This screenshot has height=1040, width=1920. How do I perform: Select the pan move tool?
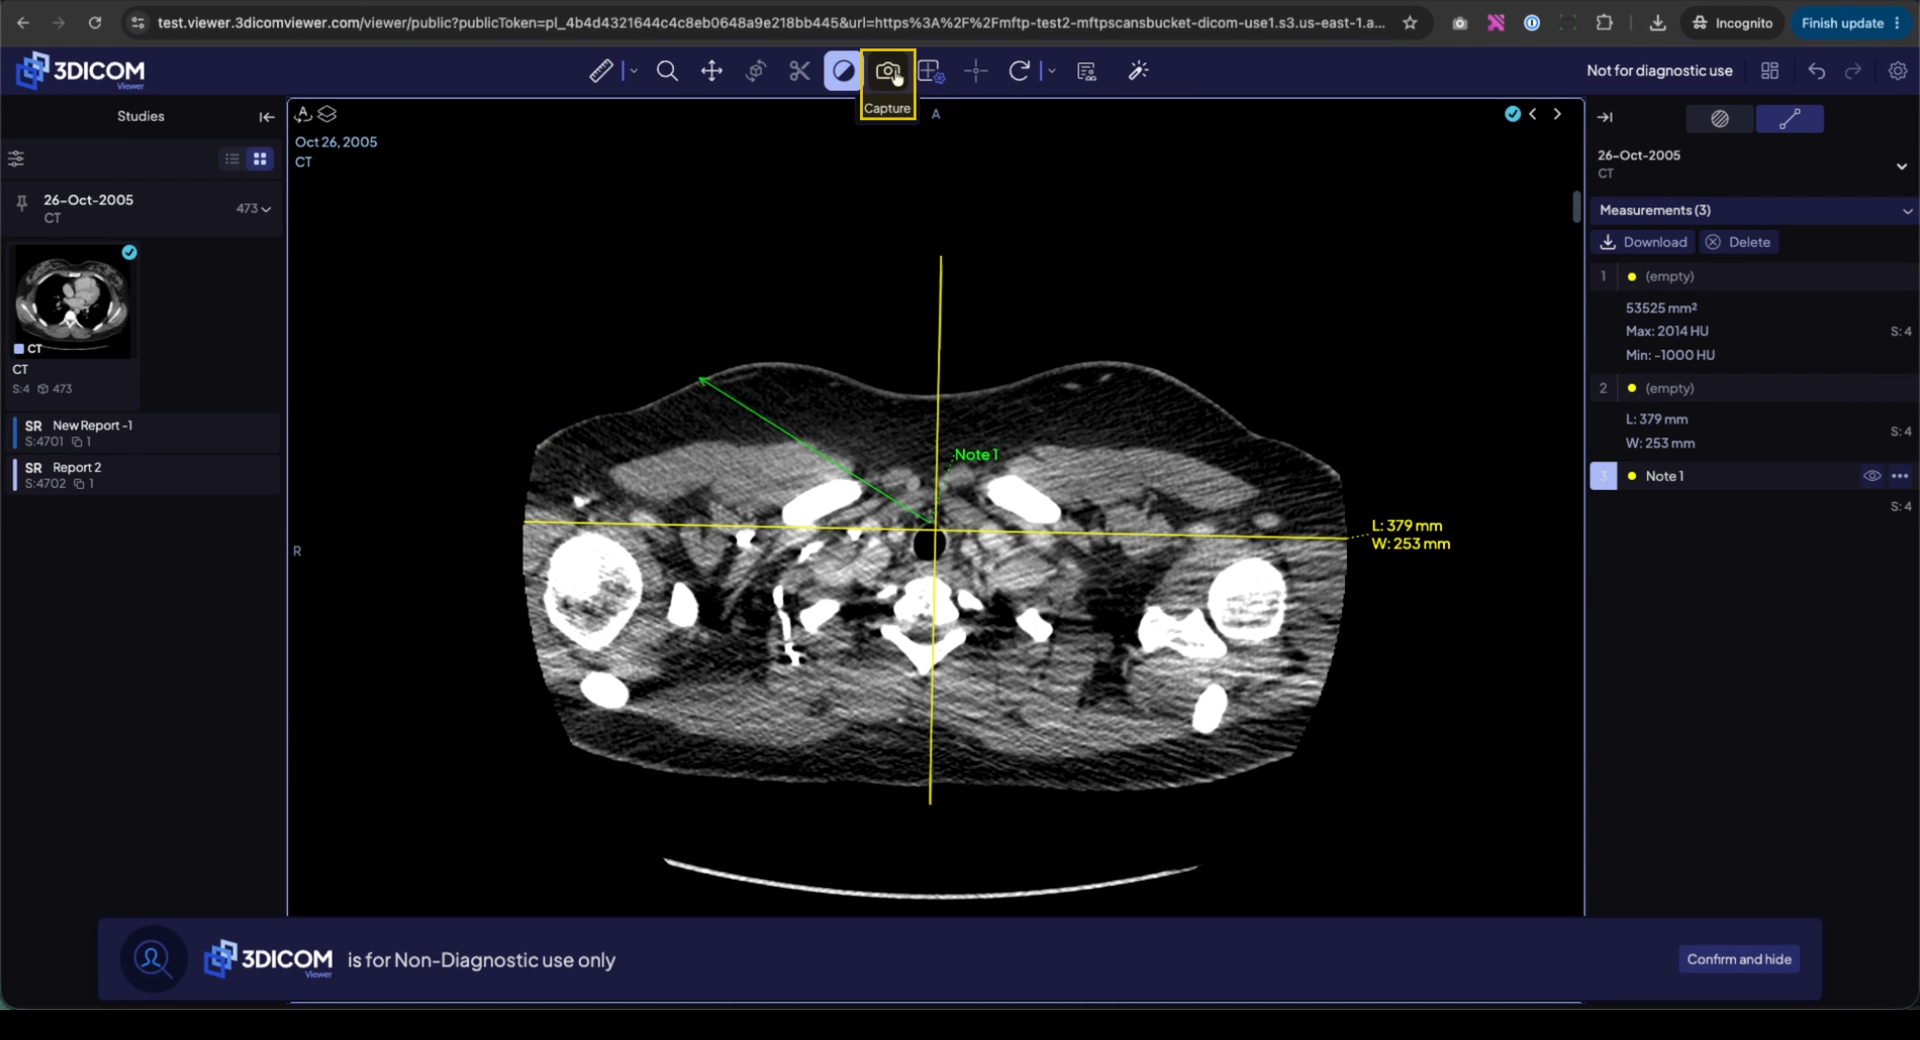tap(712, 71)
